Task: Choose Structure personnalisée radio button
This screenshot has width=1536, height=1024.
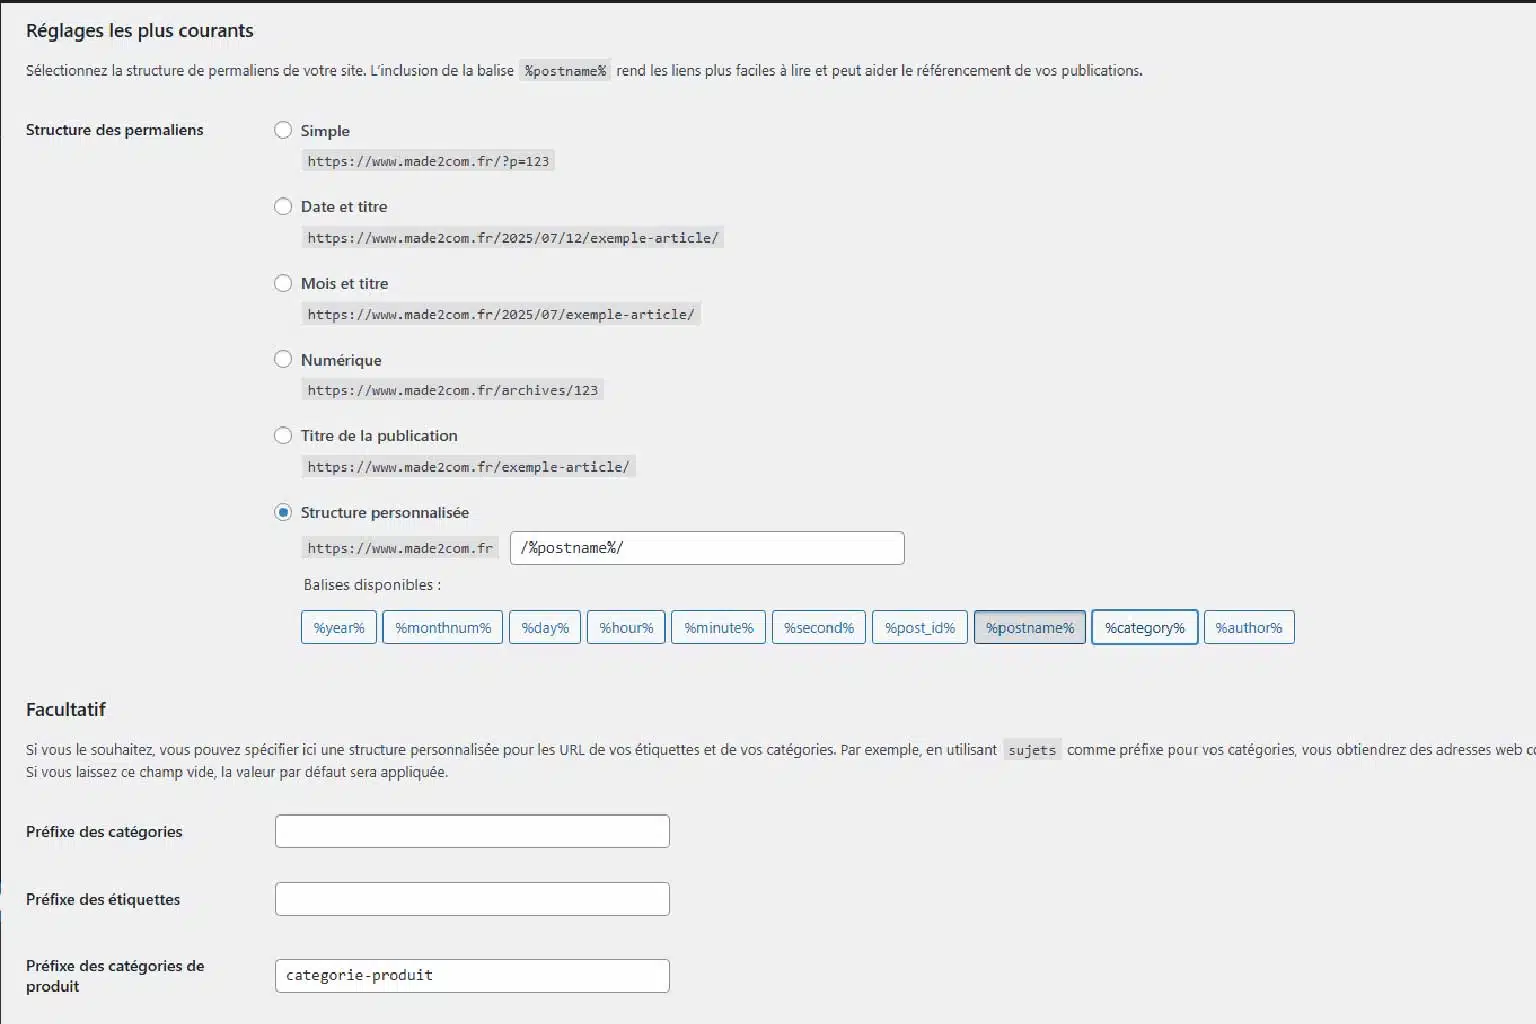Action: (283, 512)
